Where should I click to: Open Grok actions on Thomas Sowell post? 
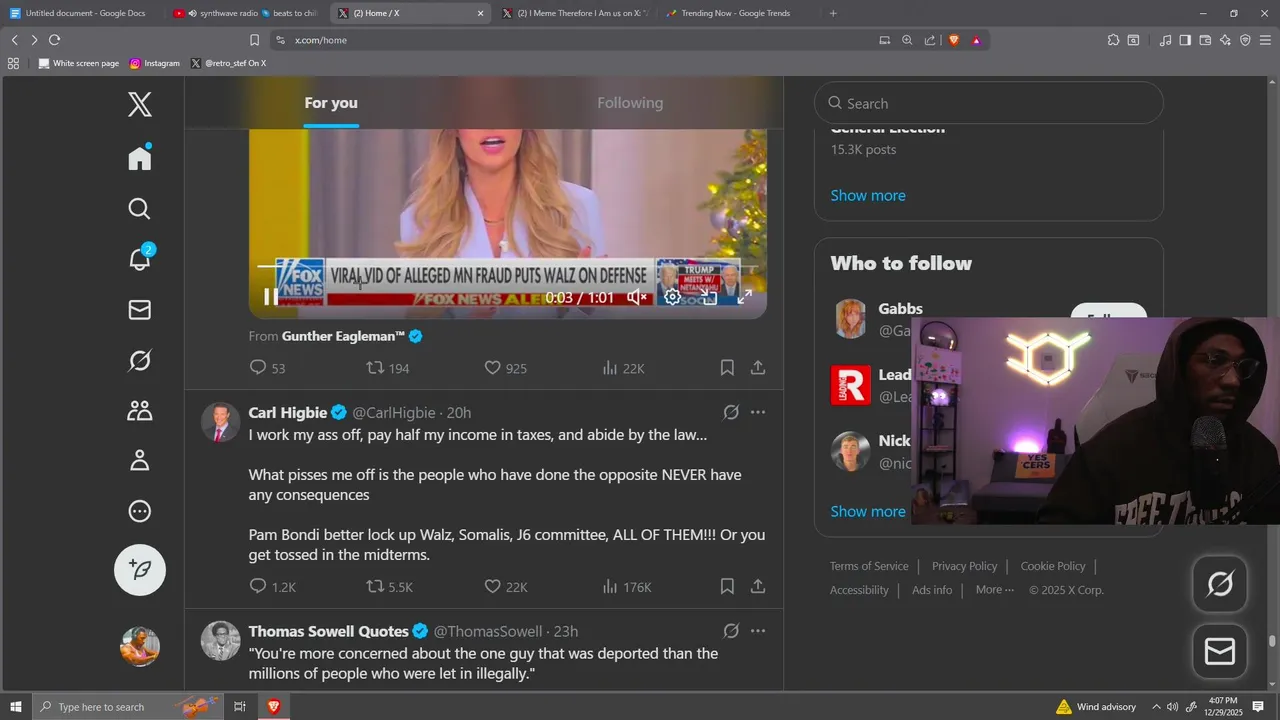(x=731, y=631)
